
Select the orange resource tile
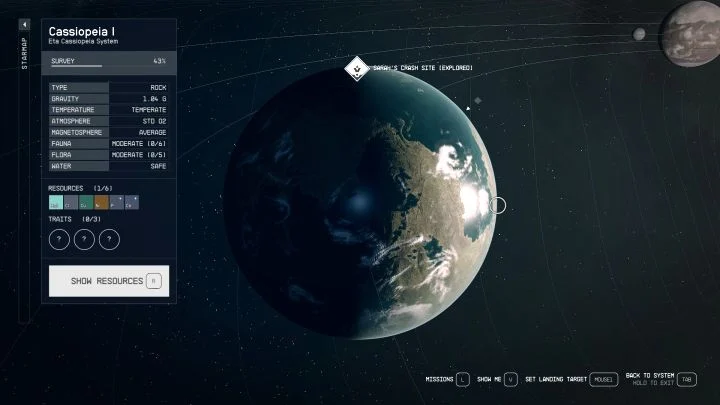(101, 203)
